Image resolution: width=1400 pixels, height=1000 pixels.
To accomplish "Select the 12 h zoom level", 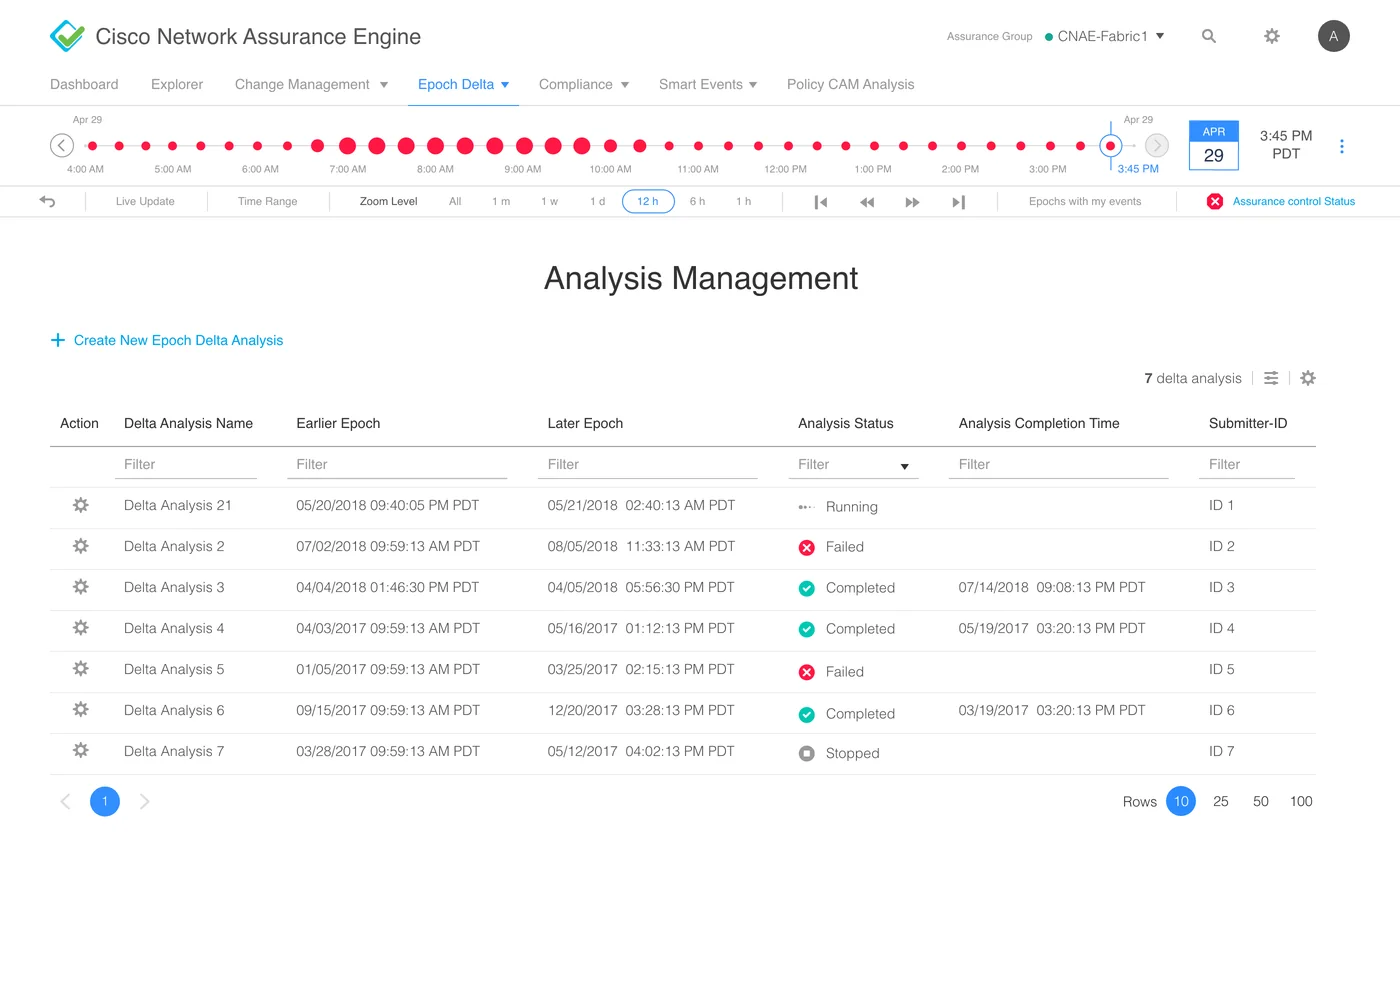I will [648, 201].
